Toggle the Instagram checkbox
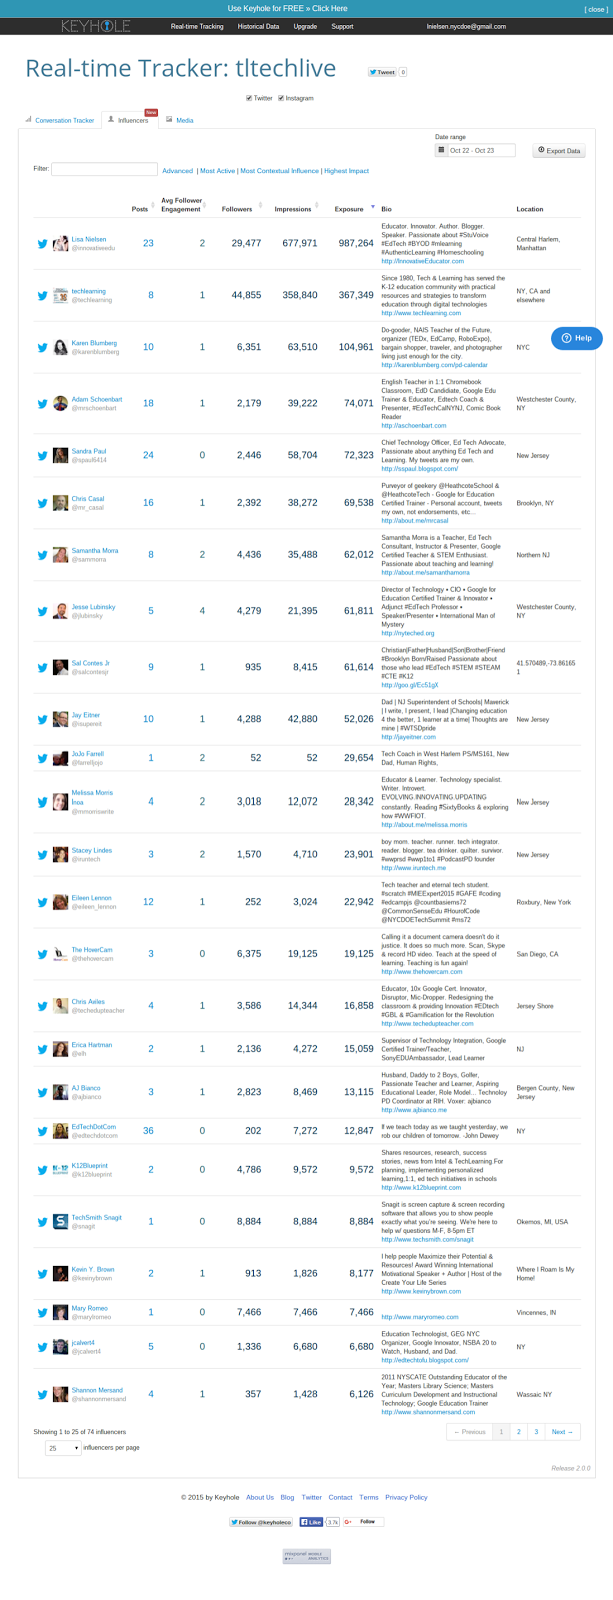 point(282,98)
